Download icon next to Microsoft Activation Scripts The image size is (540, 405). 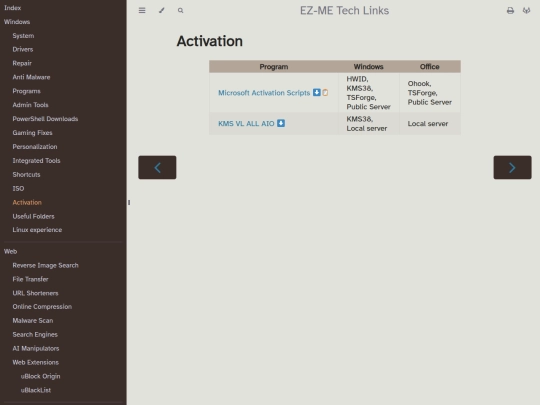[x=316, y=92]
